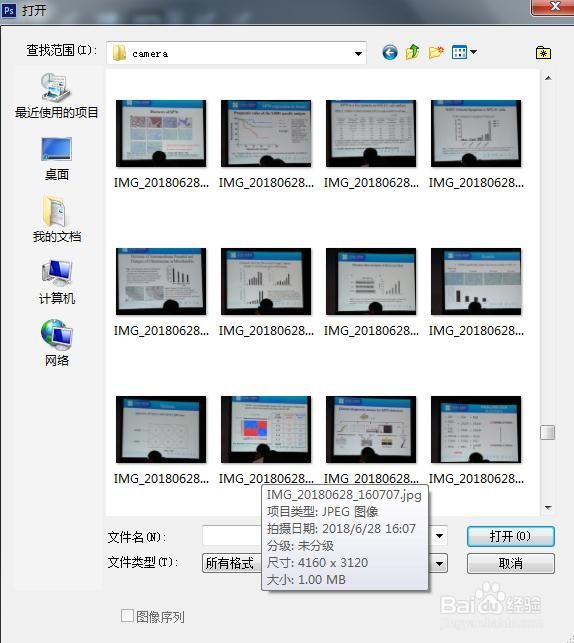
Task: Click the favorites folder star icon
Action: [x=543, y=52]
